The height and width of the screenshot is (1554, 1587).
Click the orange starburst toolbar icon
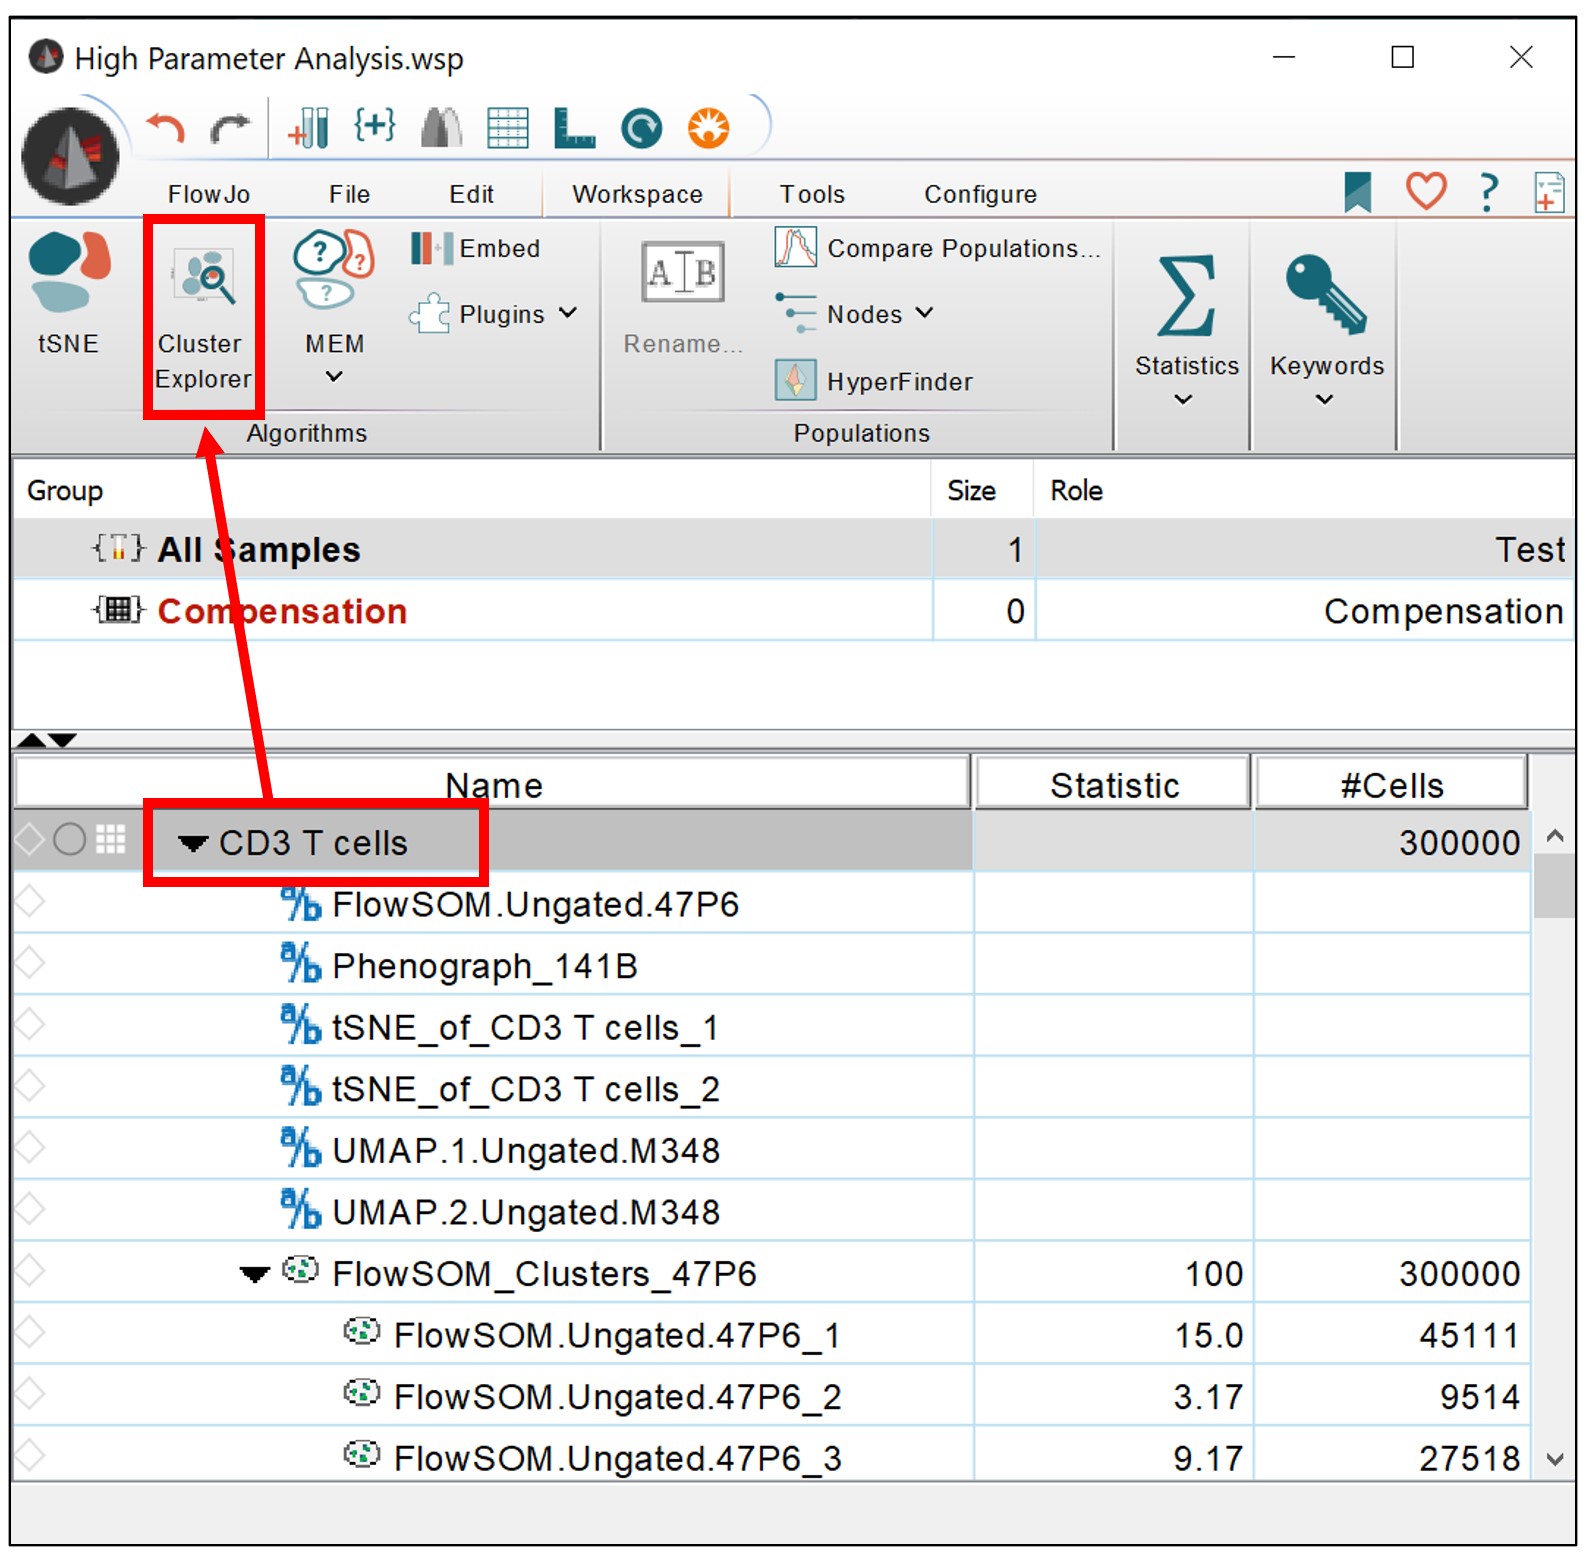click(708, 128)
